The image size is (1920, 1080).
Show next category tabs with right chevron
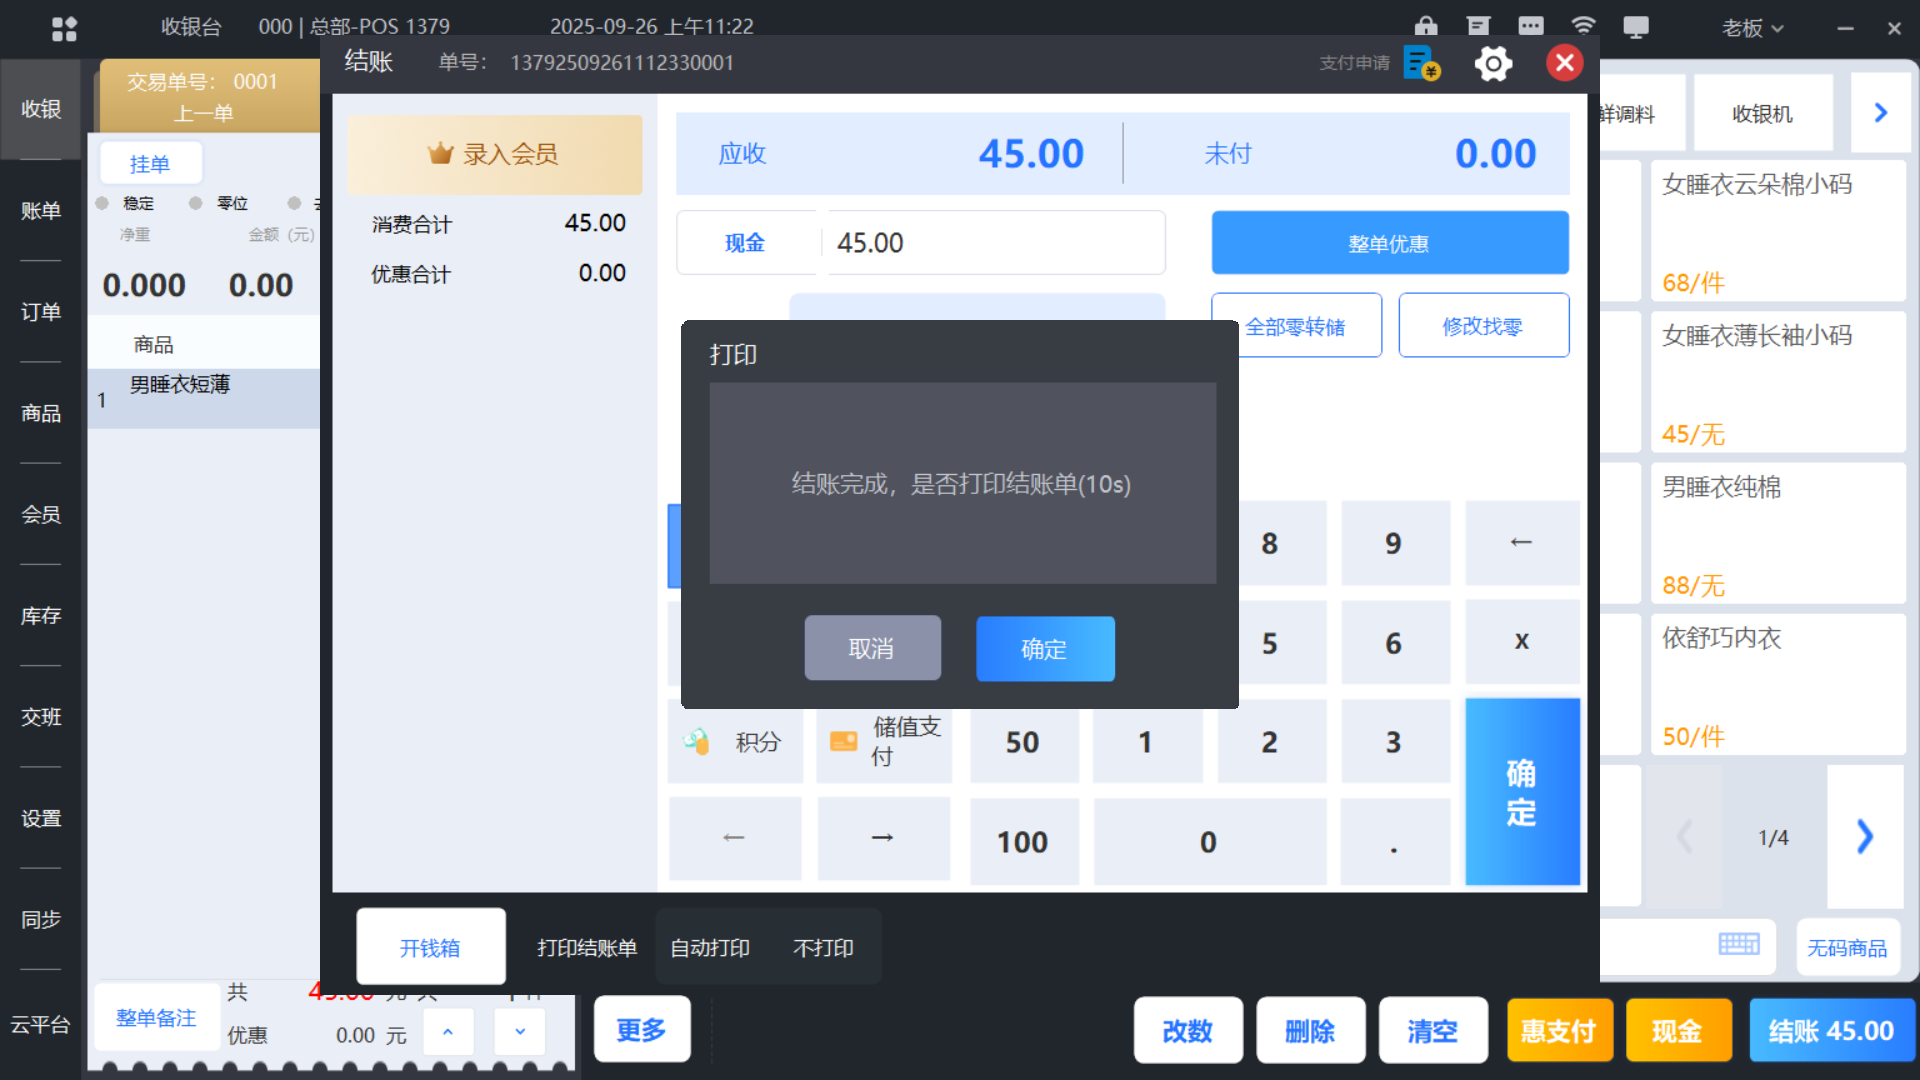click(1881, 113)
